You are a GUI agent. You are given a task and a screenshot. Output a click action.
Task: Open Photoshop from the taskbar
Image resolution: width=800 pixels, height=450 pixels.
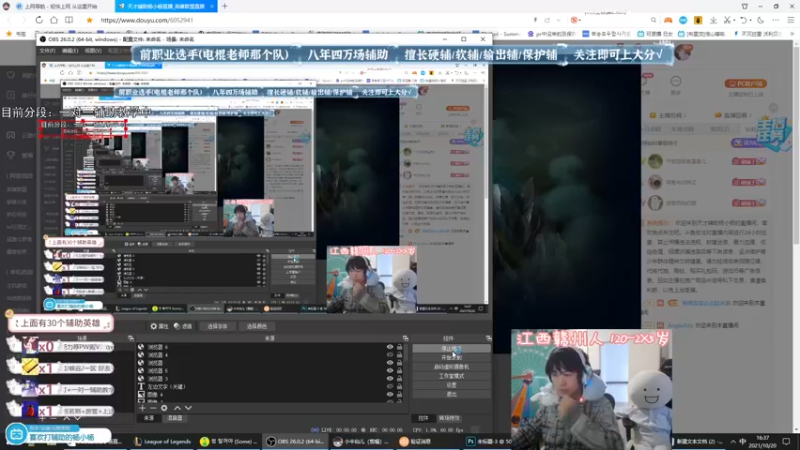(x=488, y=441)
